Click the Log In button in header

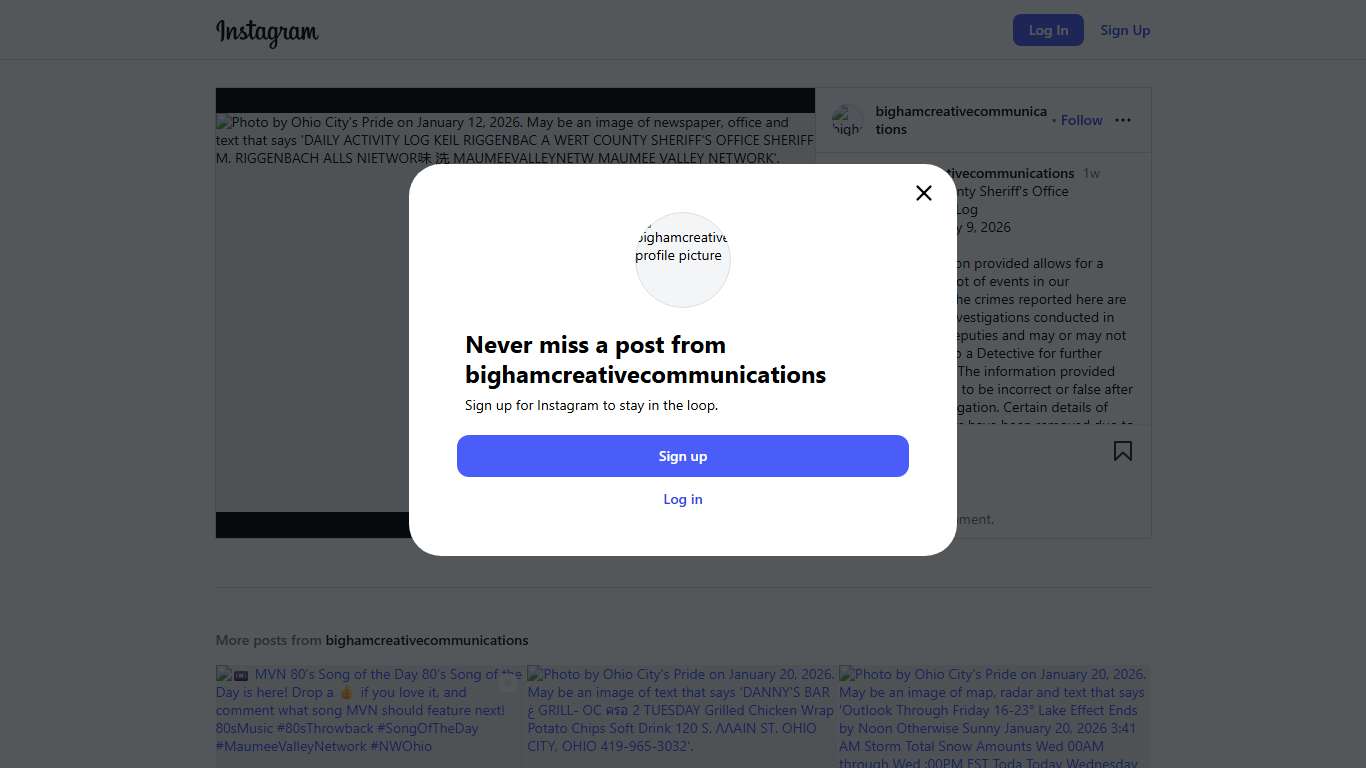point(1048,30)
